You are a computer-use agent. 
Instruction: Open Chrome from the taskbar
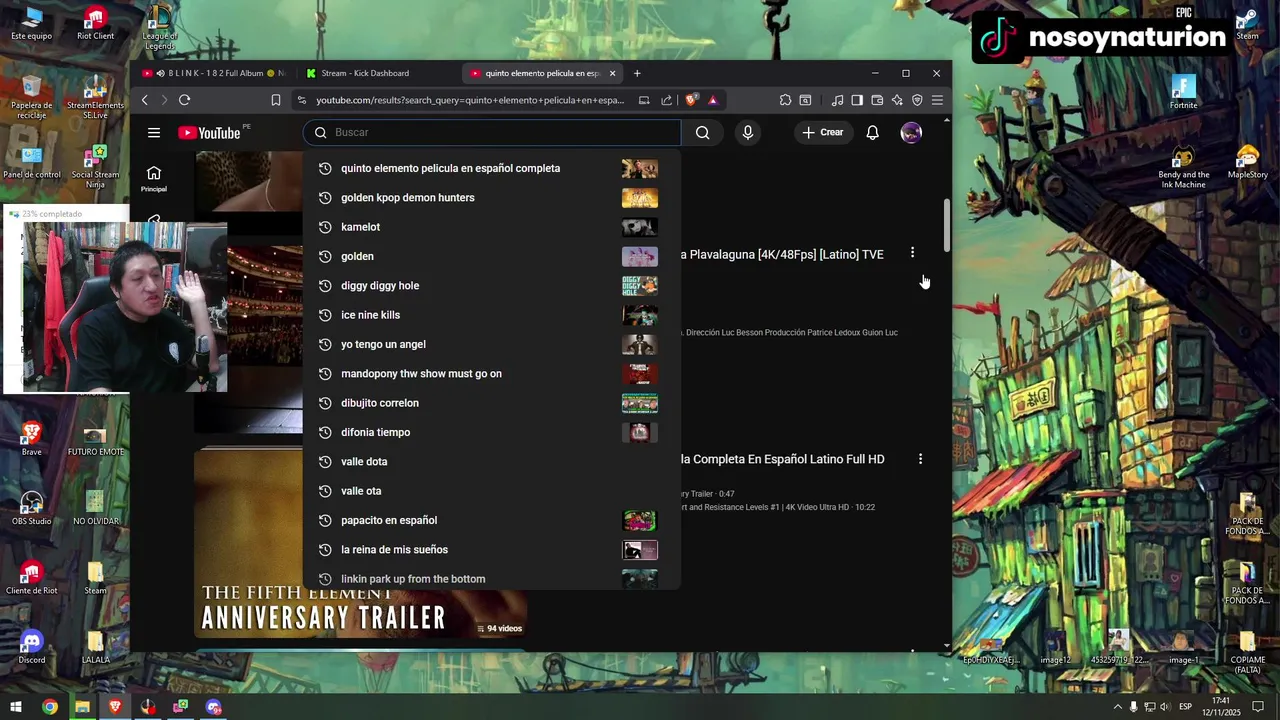(x=49, y=707)
